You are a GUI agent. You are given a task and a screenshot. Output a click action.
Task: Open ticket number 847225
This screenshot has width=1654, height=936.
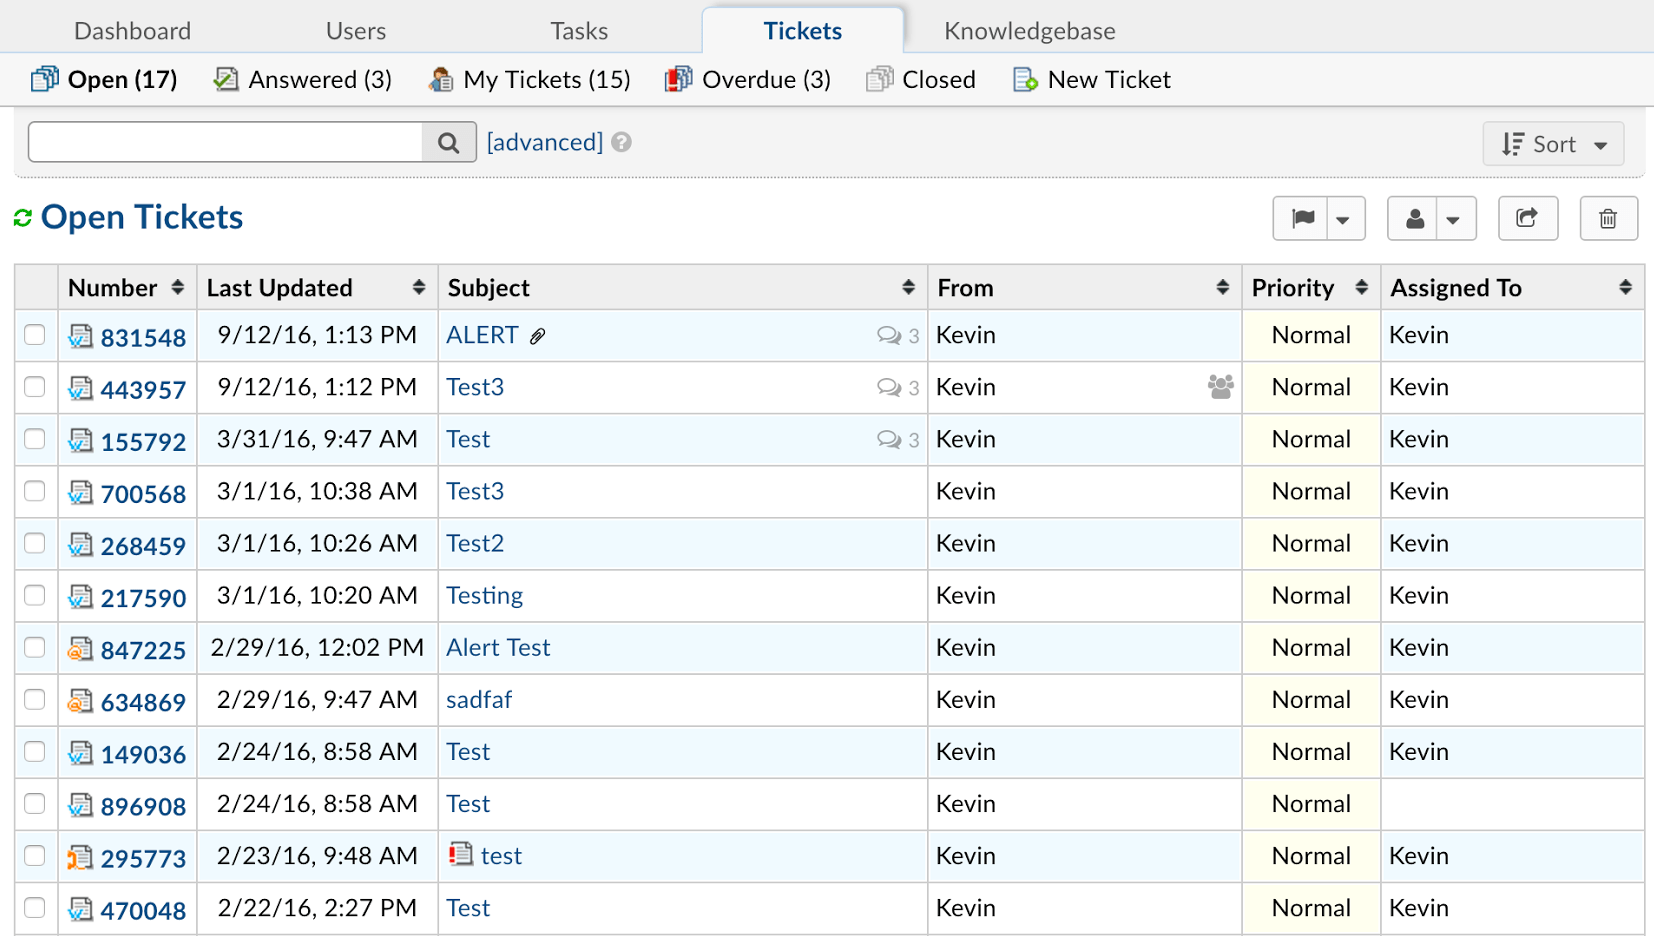(143, 650)
